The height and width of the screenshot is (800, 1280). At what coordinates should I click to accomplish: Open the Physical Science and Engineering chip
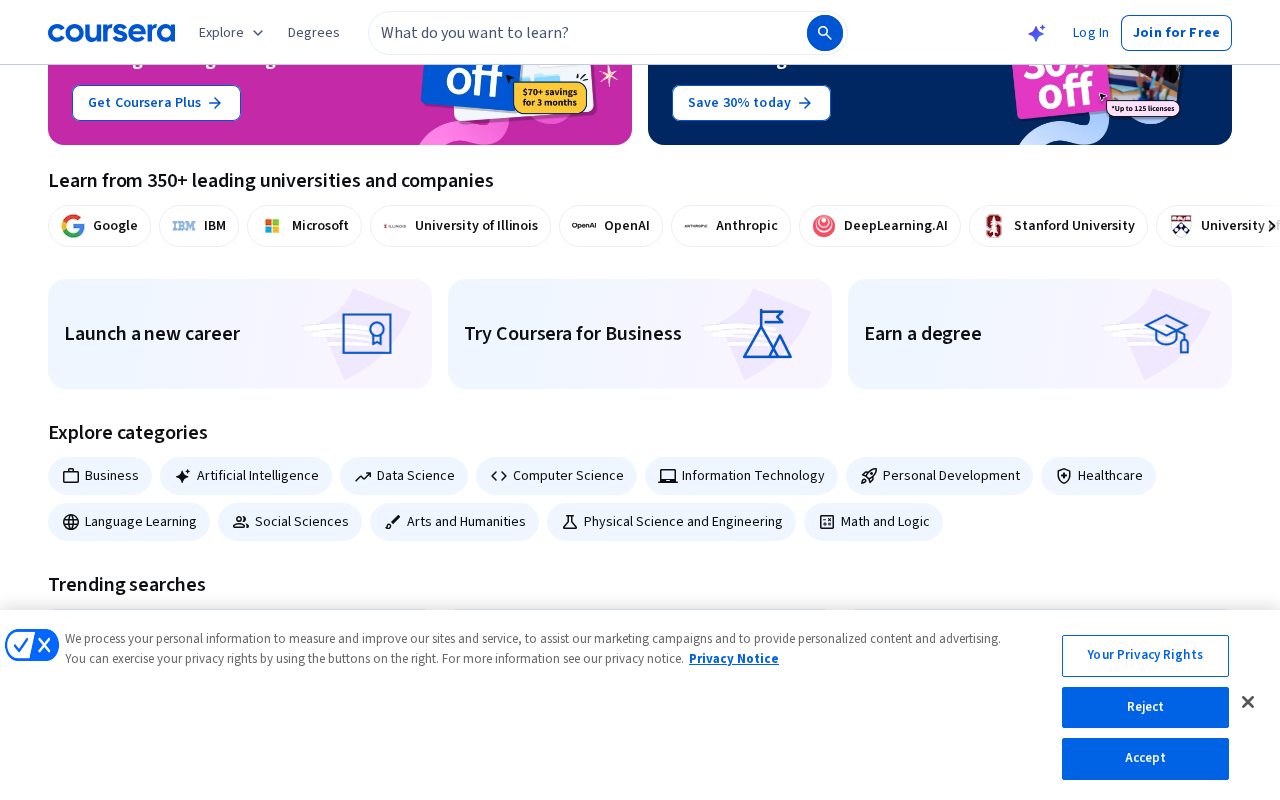pos(671,522)
